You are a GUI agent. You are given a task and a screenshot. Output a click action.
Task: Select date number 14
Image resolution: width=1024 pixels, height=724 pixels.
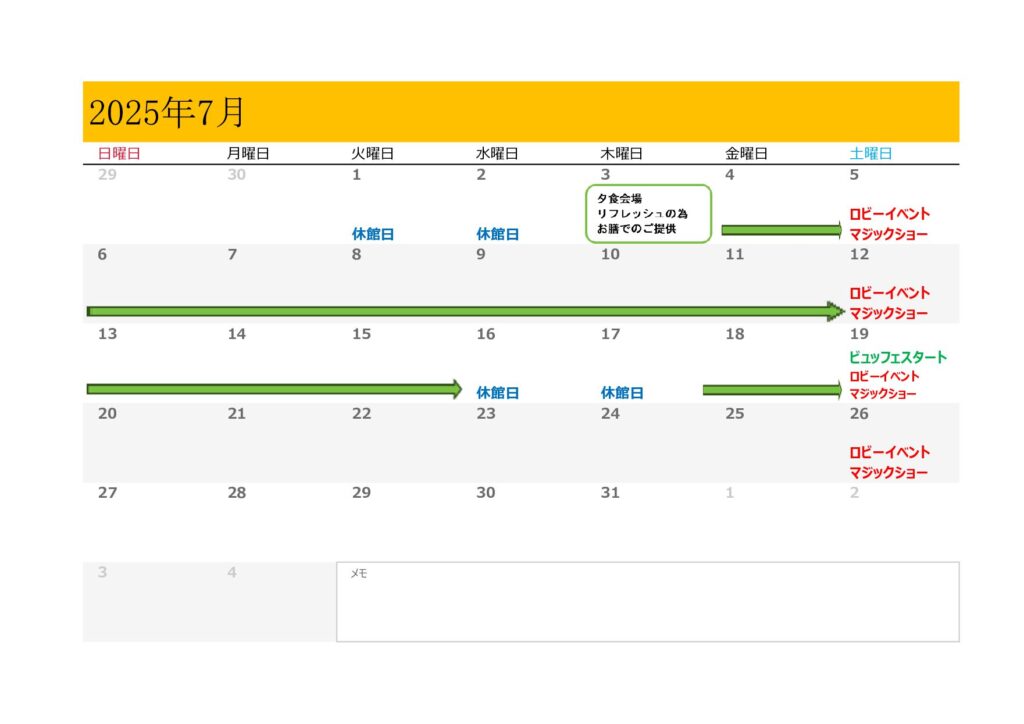tap(236, 334)
